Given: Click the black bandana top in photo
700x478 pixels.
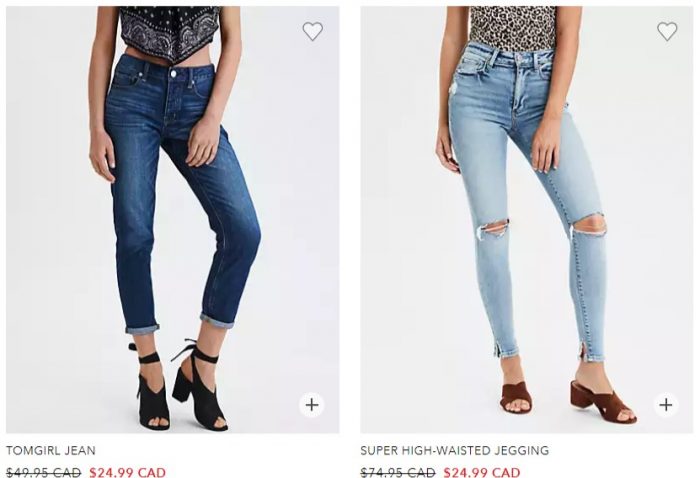Looking at the screenshot, I should [170, 31].
